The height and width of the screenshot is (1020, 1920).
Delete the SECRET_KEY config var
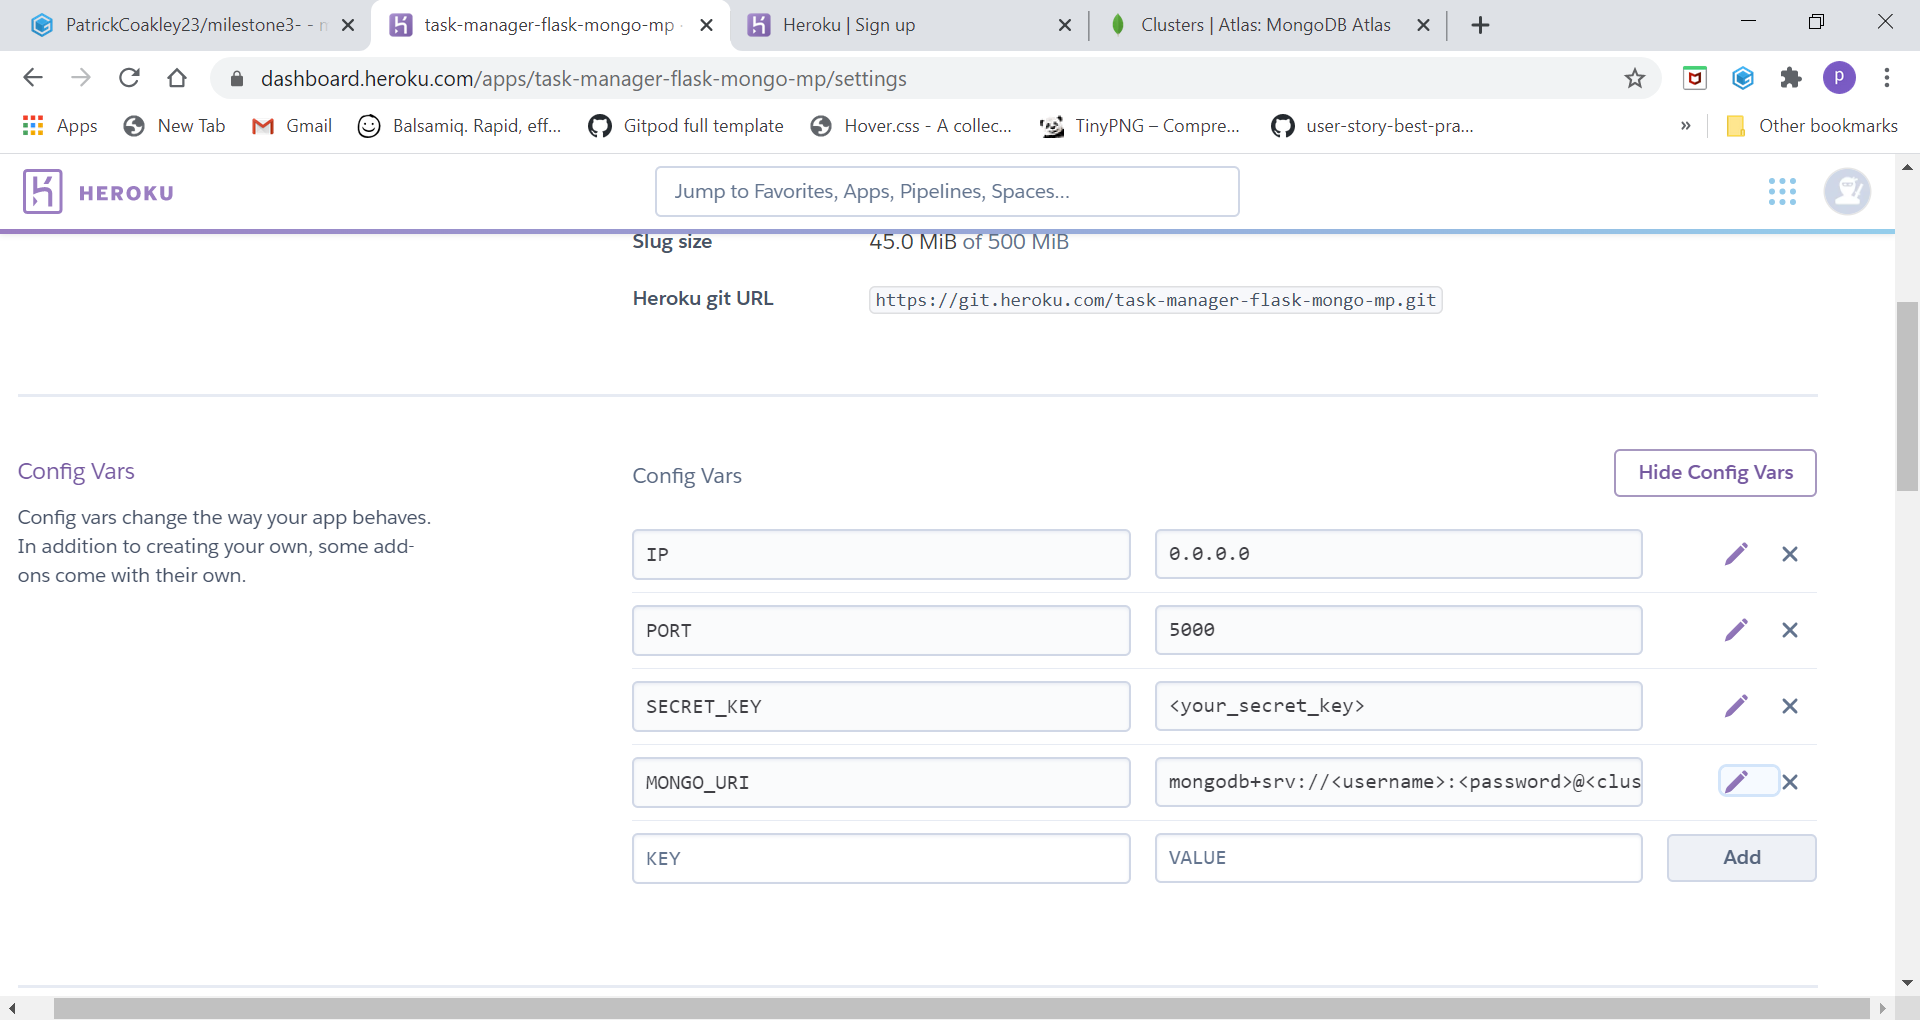click(1790, 706)
